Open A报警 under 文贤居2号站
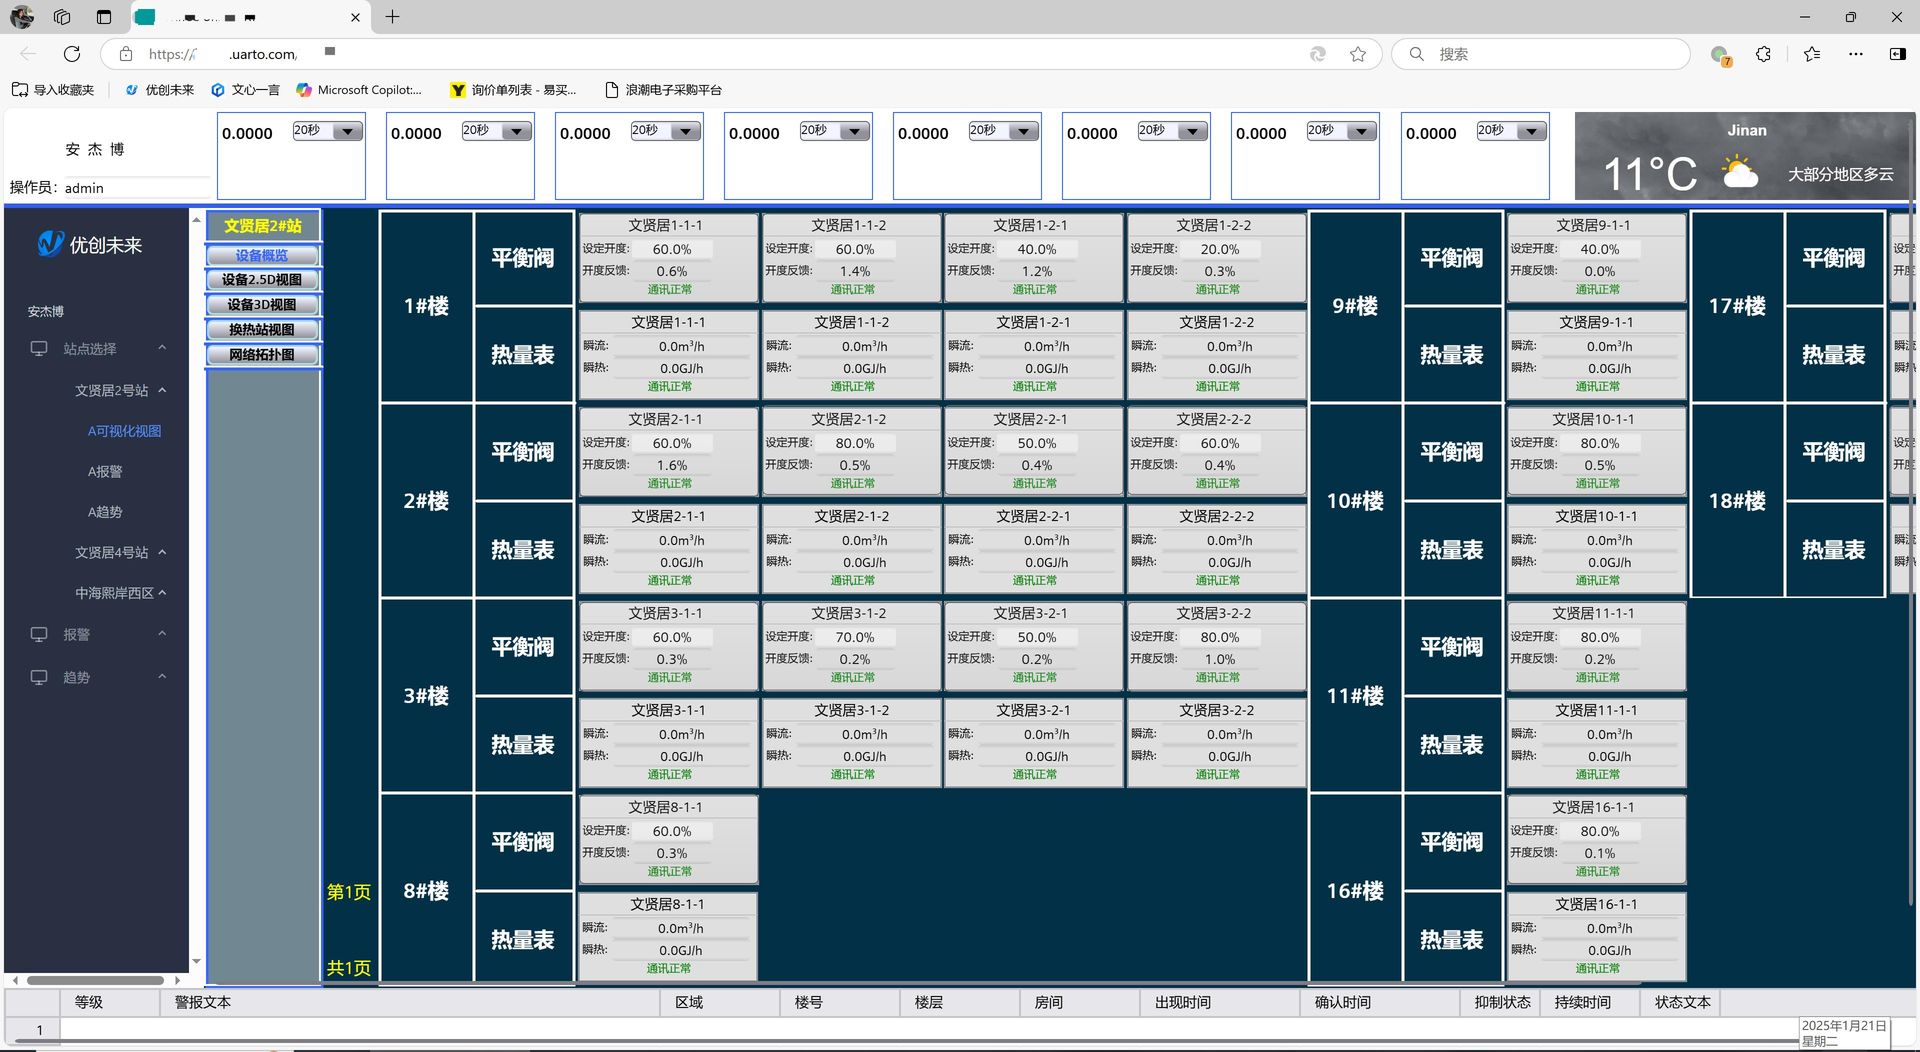The height and width of the screenshot is (1052, 1920). coord(105,472)
